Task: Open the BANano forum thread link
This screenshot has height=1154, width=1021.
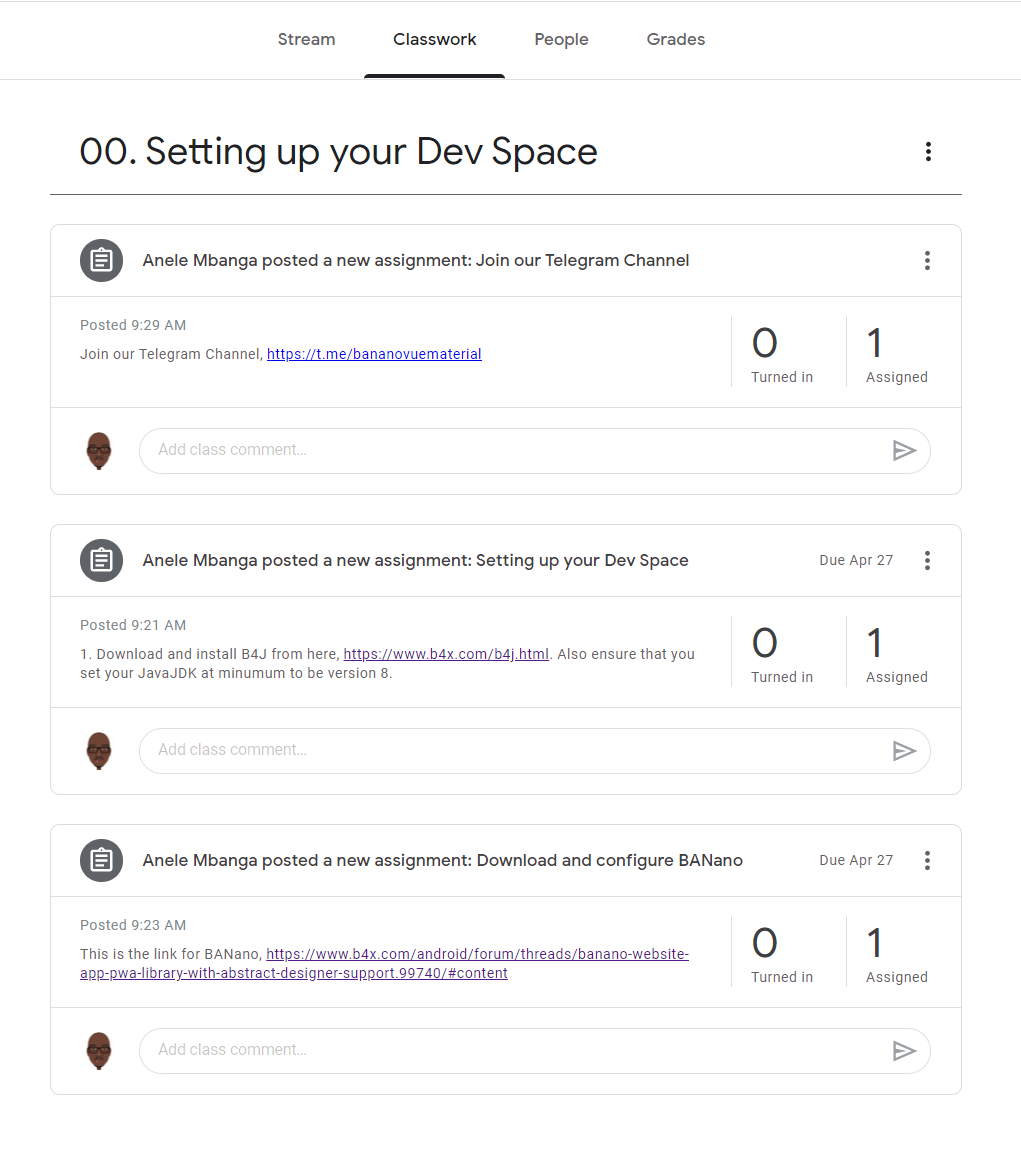Action: (x=477, y=954)
